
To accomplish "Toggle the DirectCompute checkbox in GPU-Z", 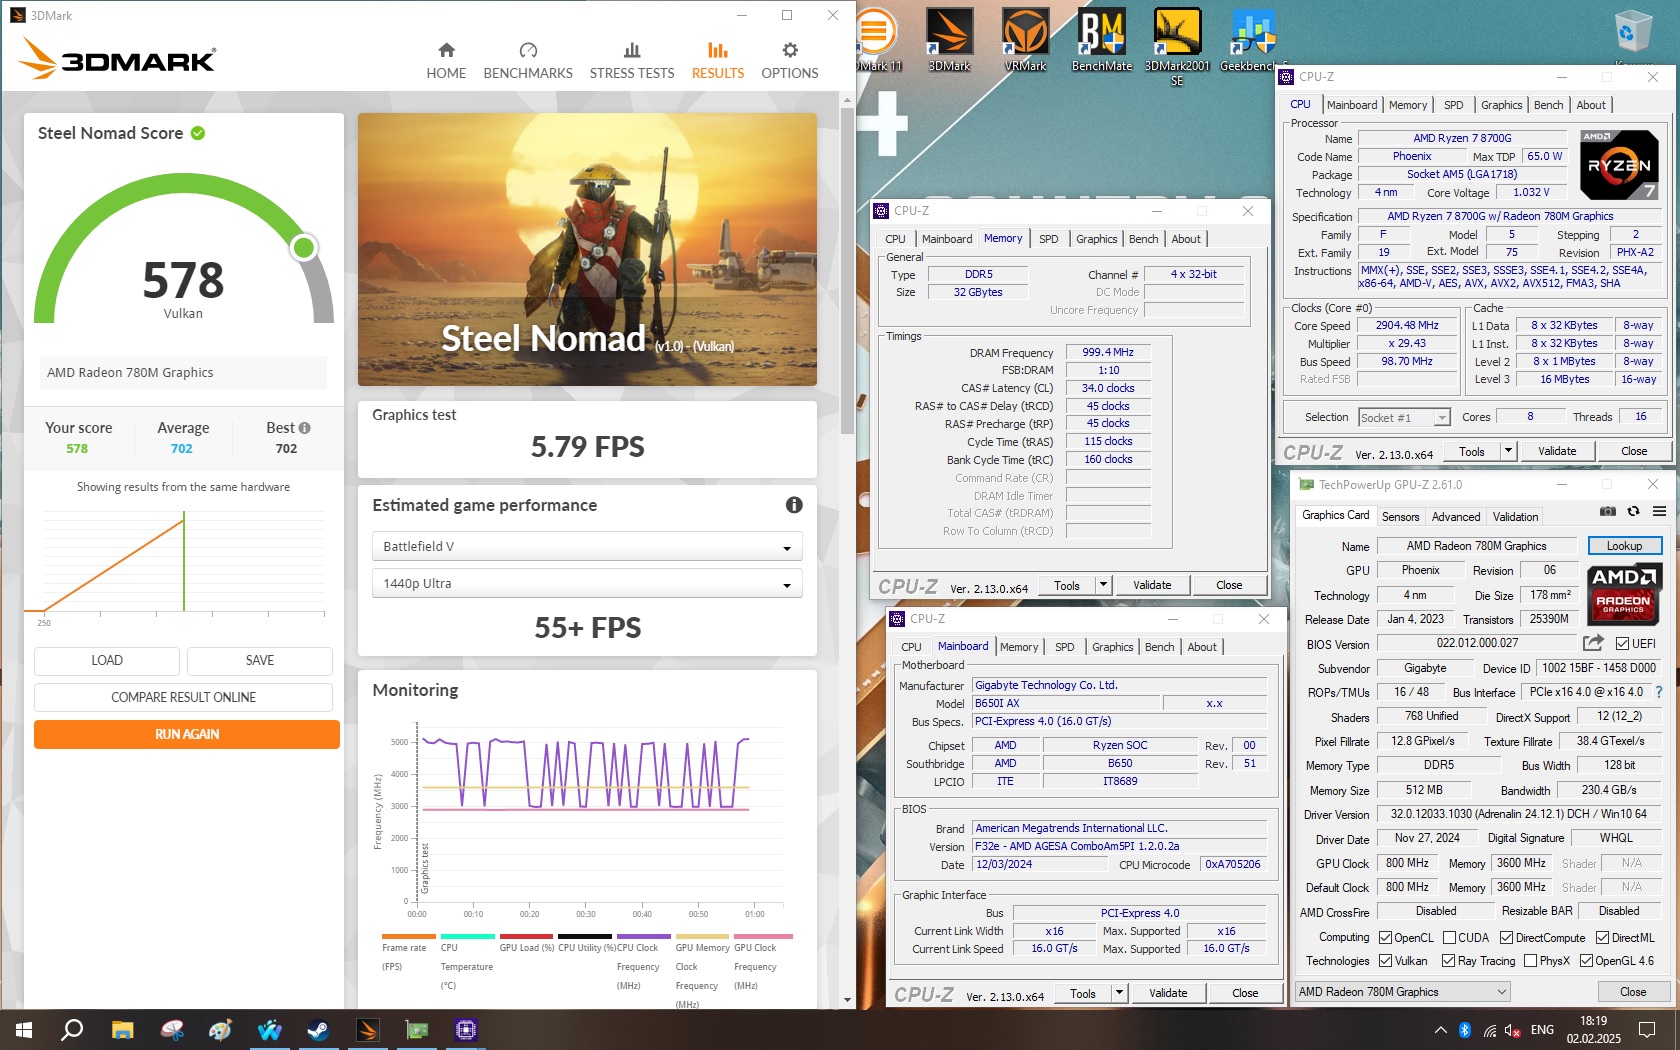I will [x=1507, y=938].
